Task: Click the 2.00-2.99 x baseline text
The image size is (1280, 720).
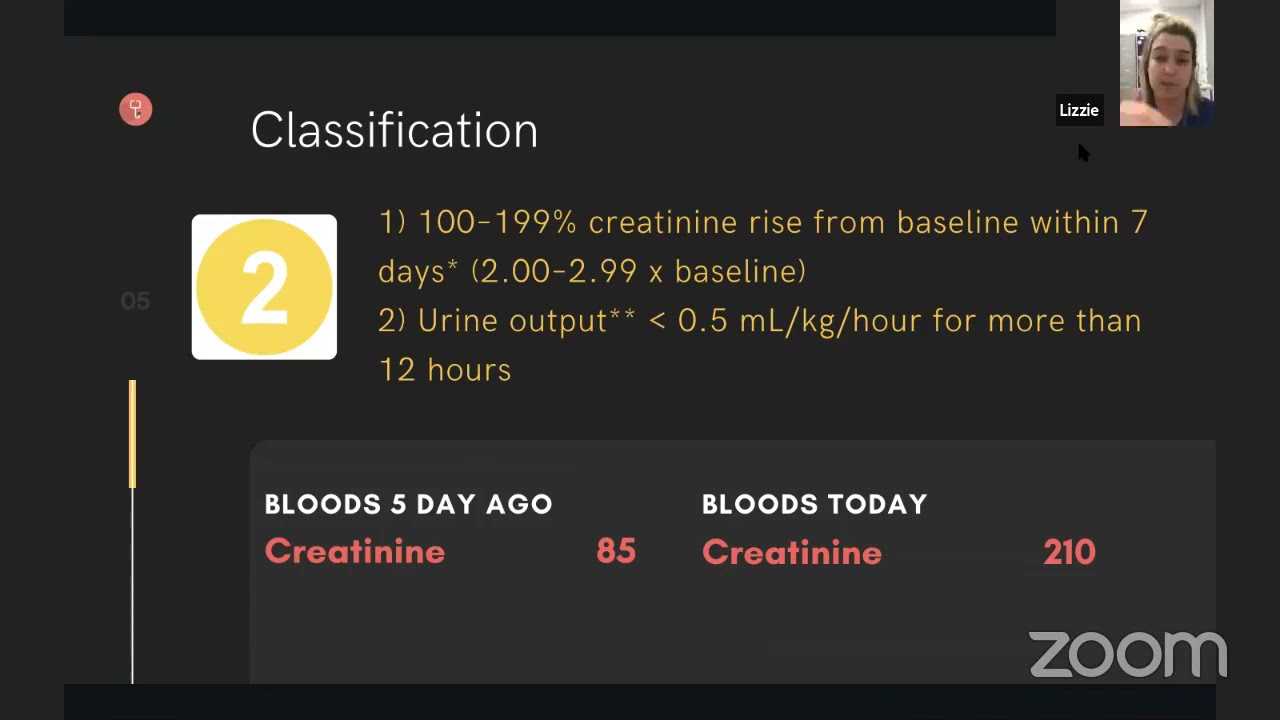Action: pyautogui.click(x=638, y=271)
